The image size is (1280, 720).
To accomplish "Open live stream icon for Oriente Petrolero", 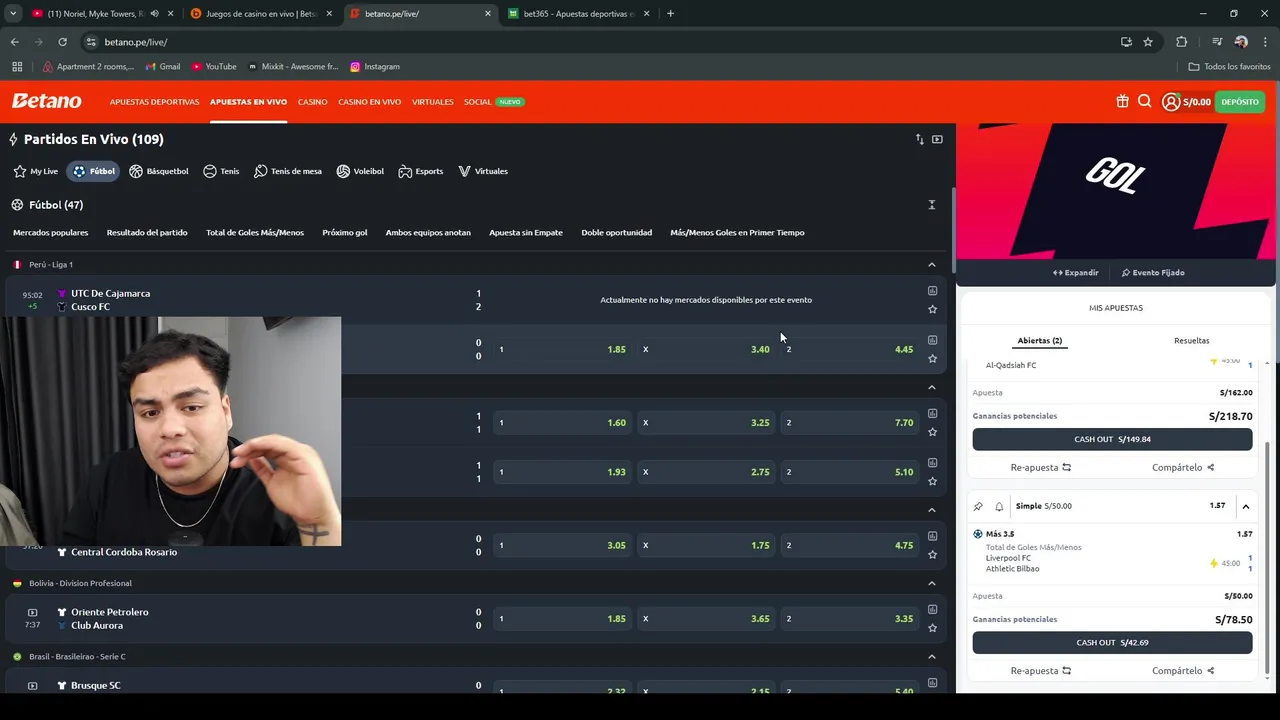I will click(x=32, y=612).
